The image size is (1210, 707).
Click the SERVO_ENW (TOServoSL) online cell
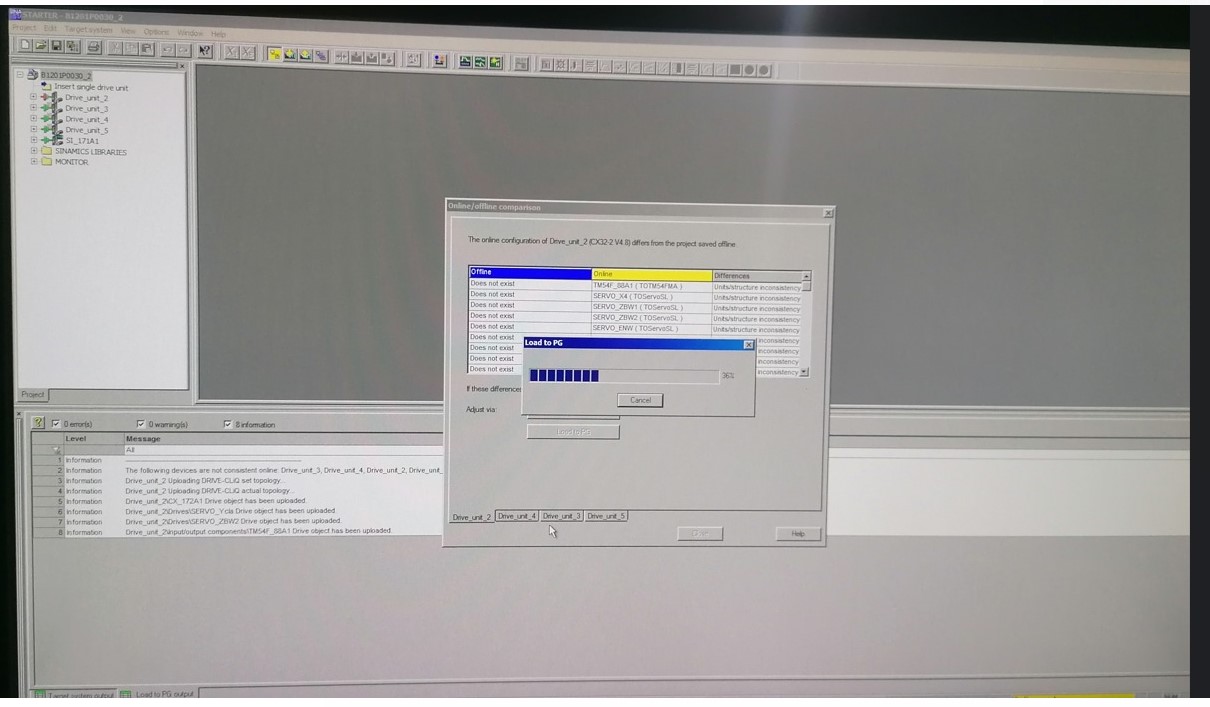pos(652,329)
